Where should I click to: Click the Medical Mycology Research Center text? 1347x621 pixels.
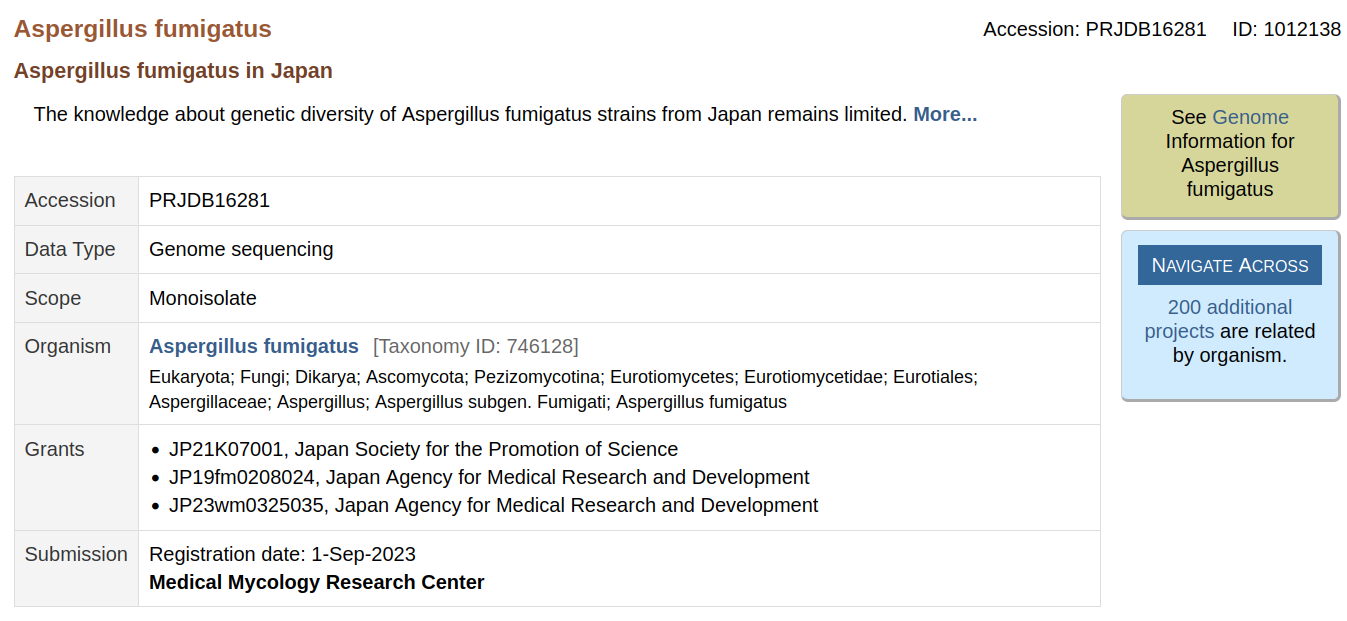click(316, 583)
